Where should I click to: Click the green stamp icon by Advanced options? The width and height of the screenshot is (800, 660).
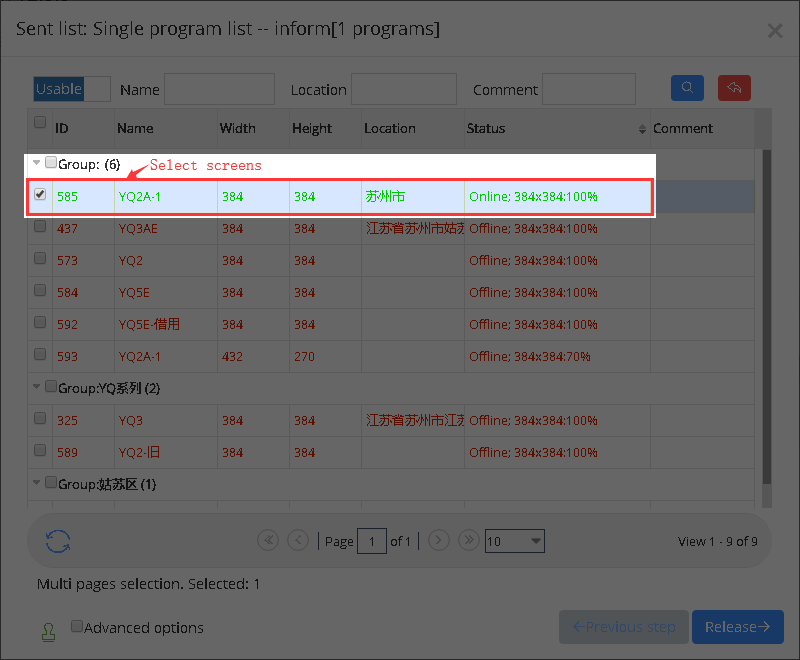48,632
